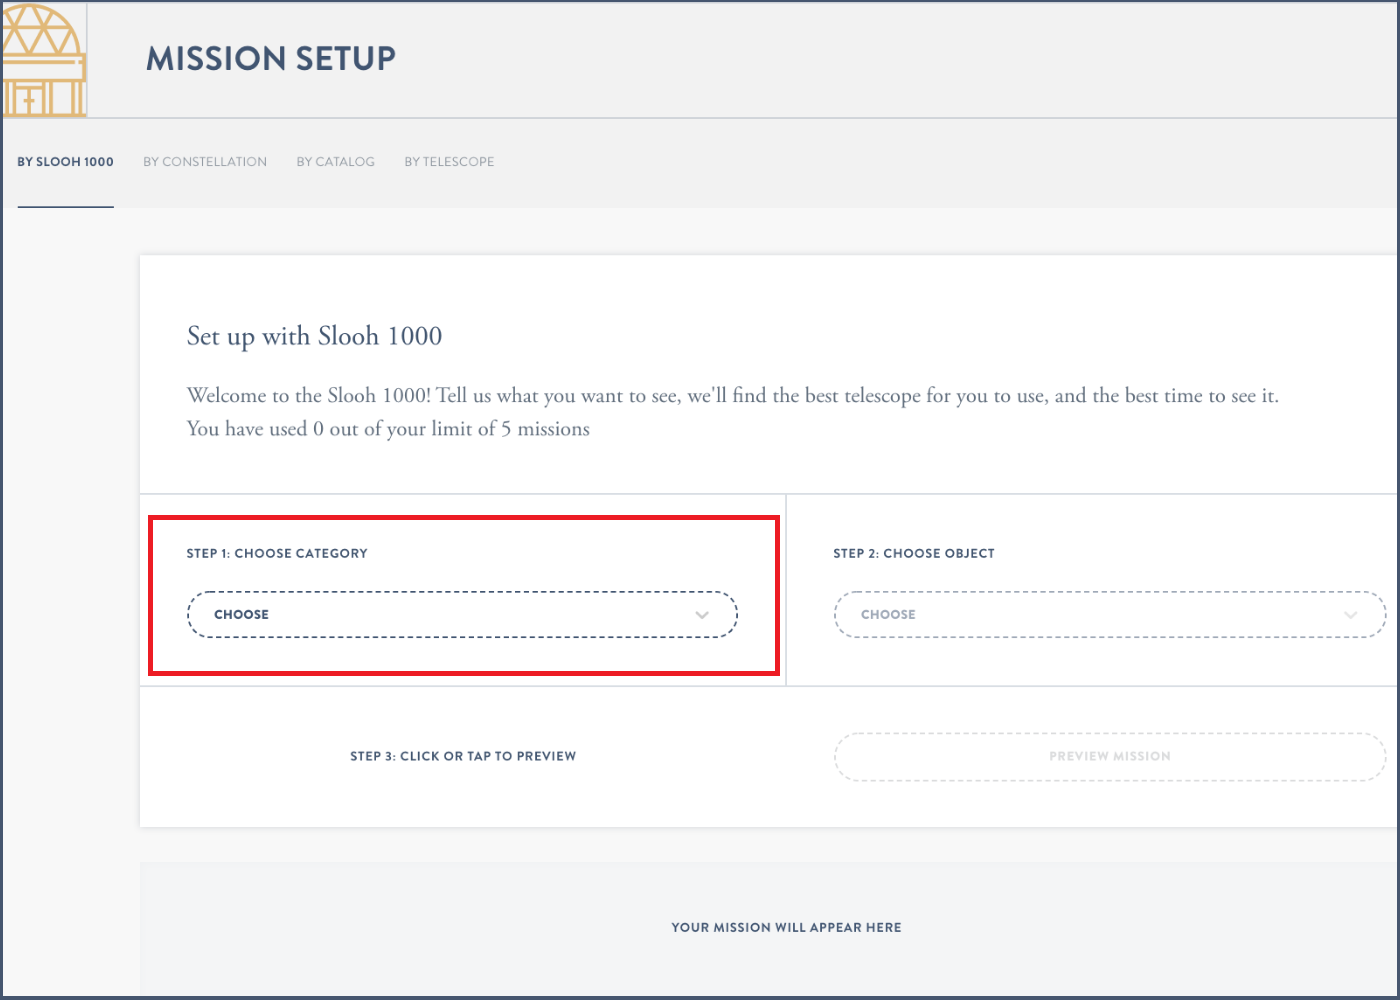1400x1000 pixels.
Task: Click the 'Your mission will appear here' text
Action: point(786,927)
